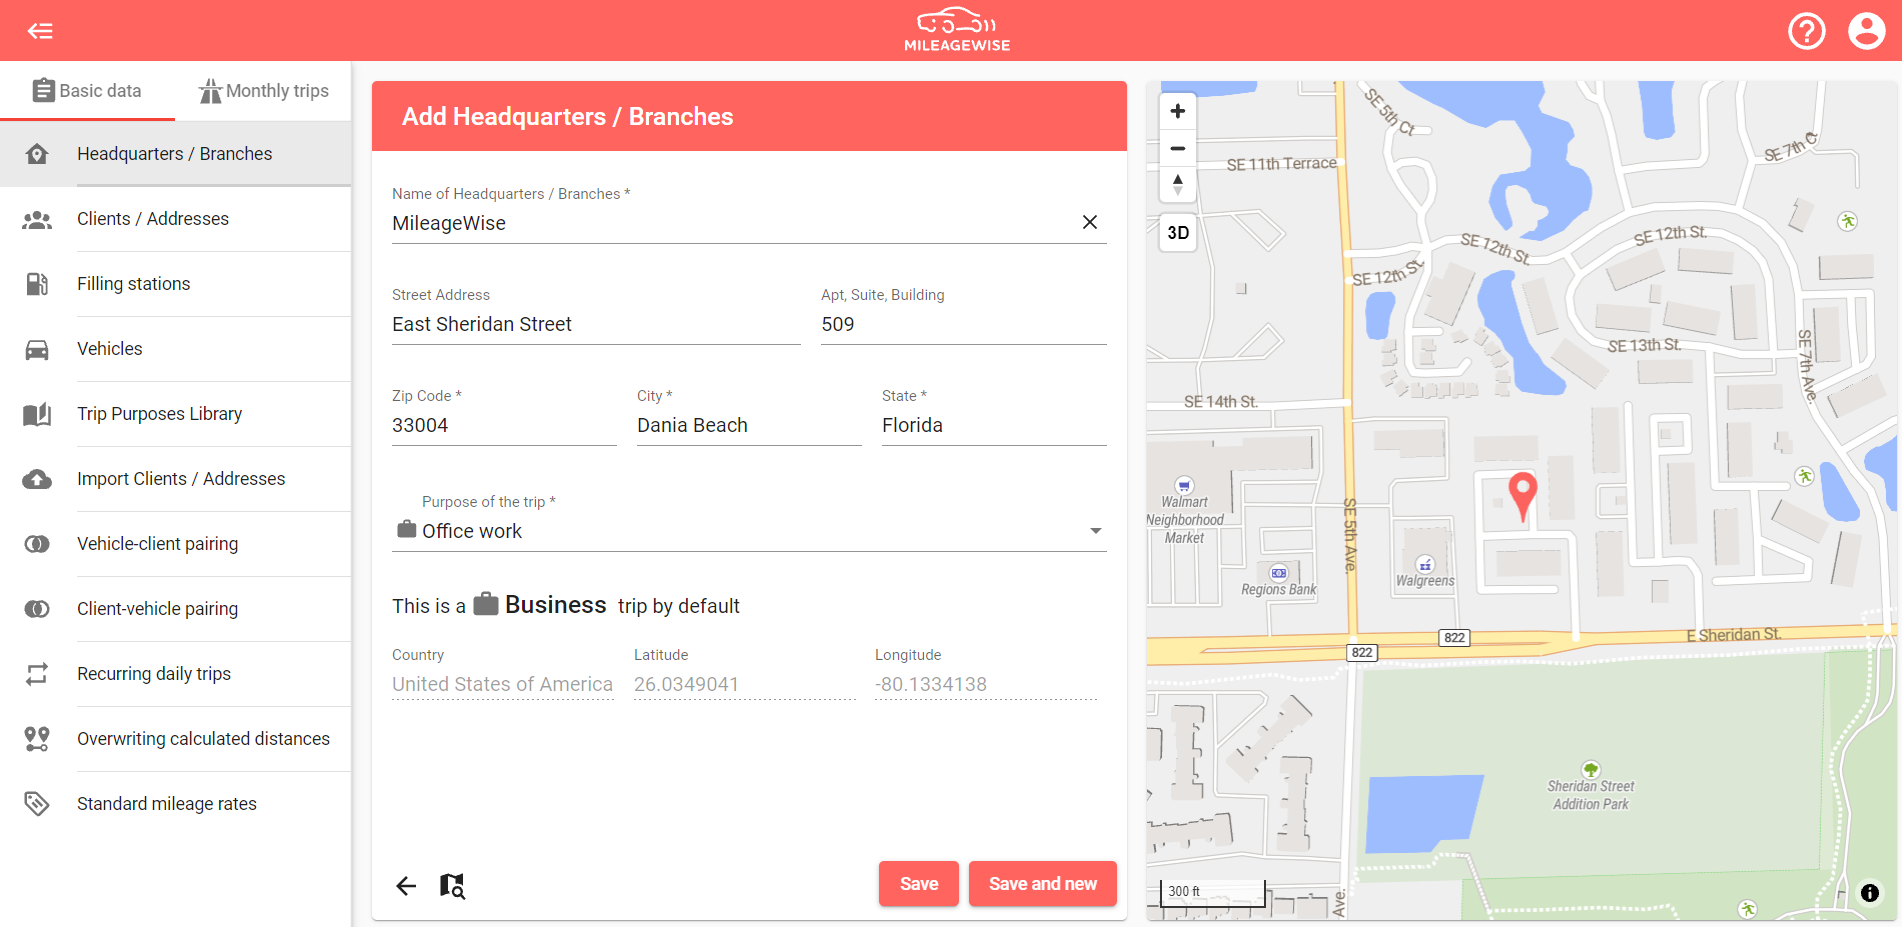This screenshot has height=927, width=1902.
Task: Switch to the Basic data tab
Action: pyautogui.click(x=87, y=91)
